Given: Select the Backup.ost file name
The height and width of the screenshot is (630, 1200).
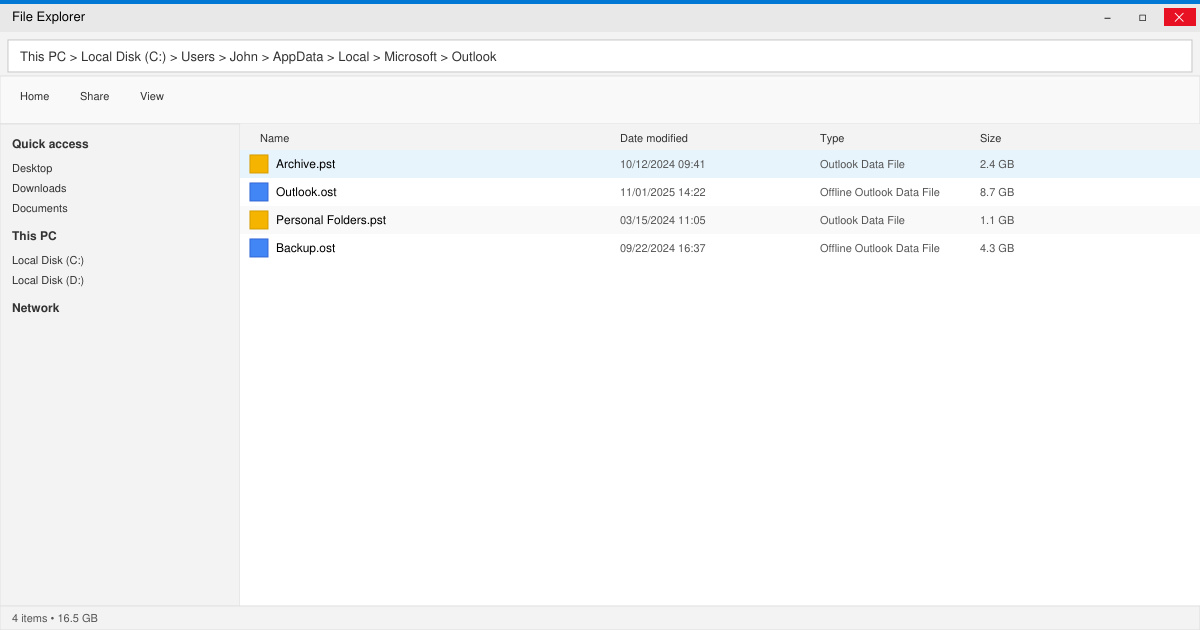Looking at the screenshot, I should (x=306, y=248).
